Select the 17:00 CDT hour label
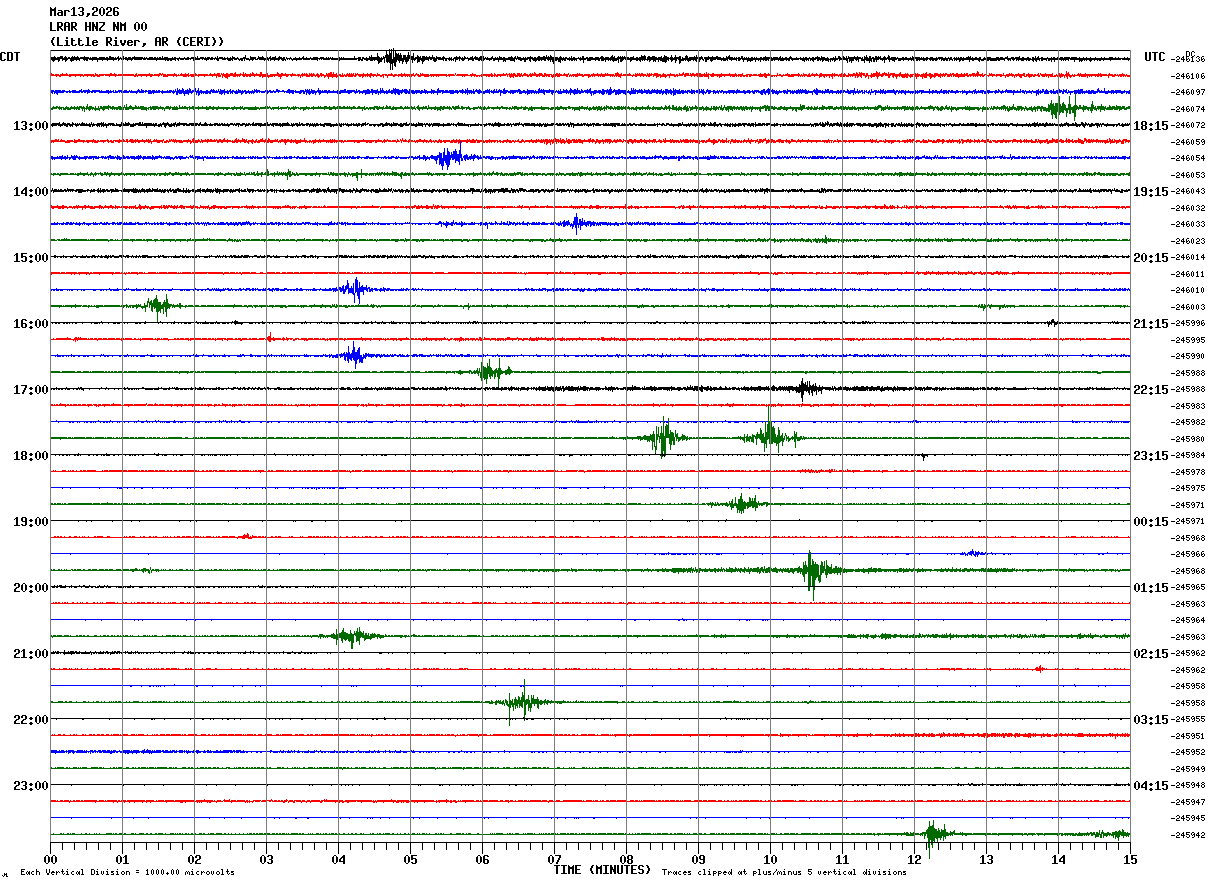This screenshot has width=1210, height=886. pyautogui.click(x=30, y=389)
